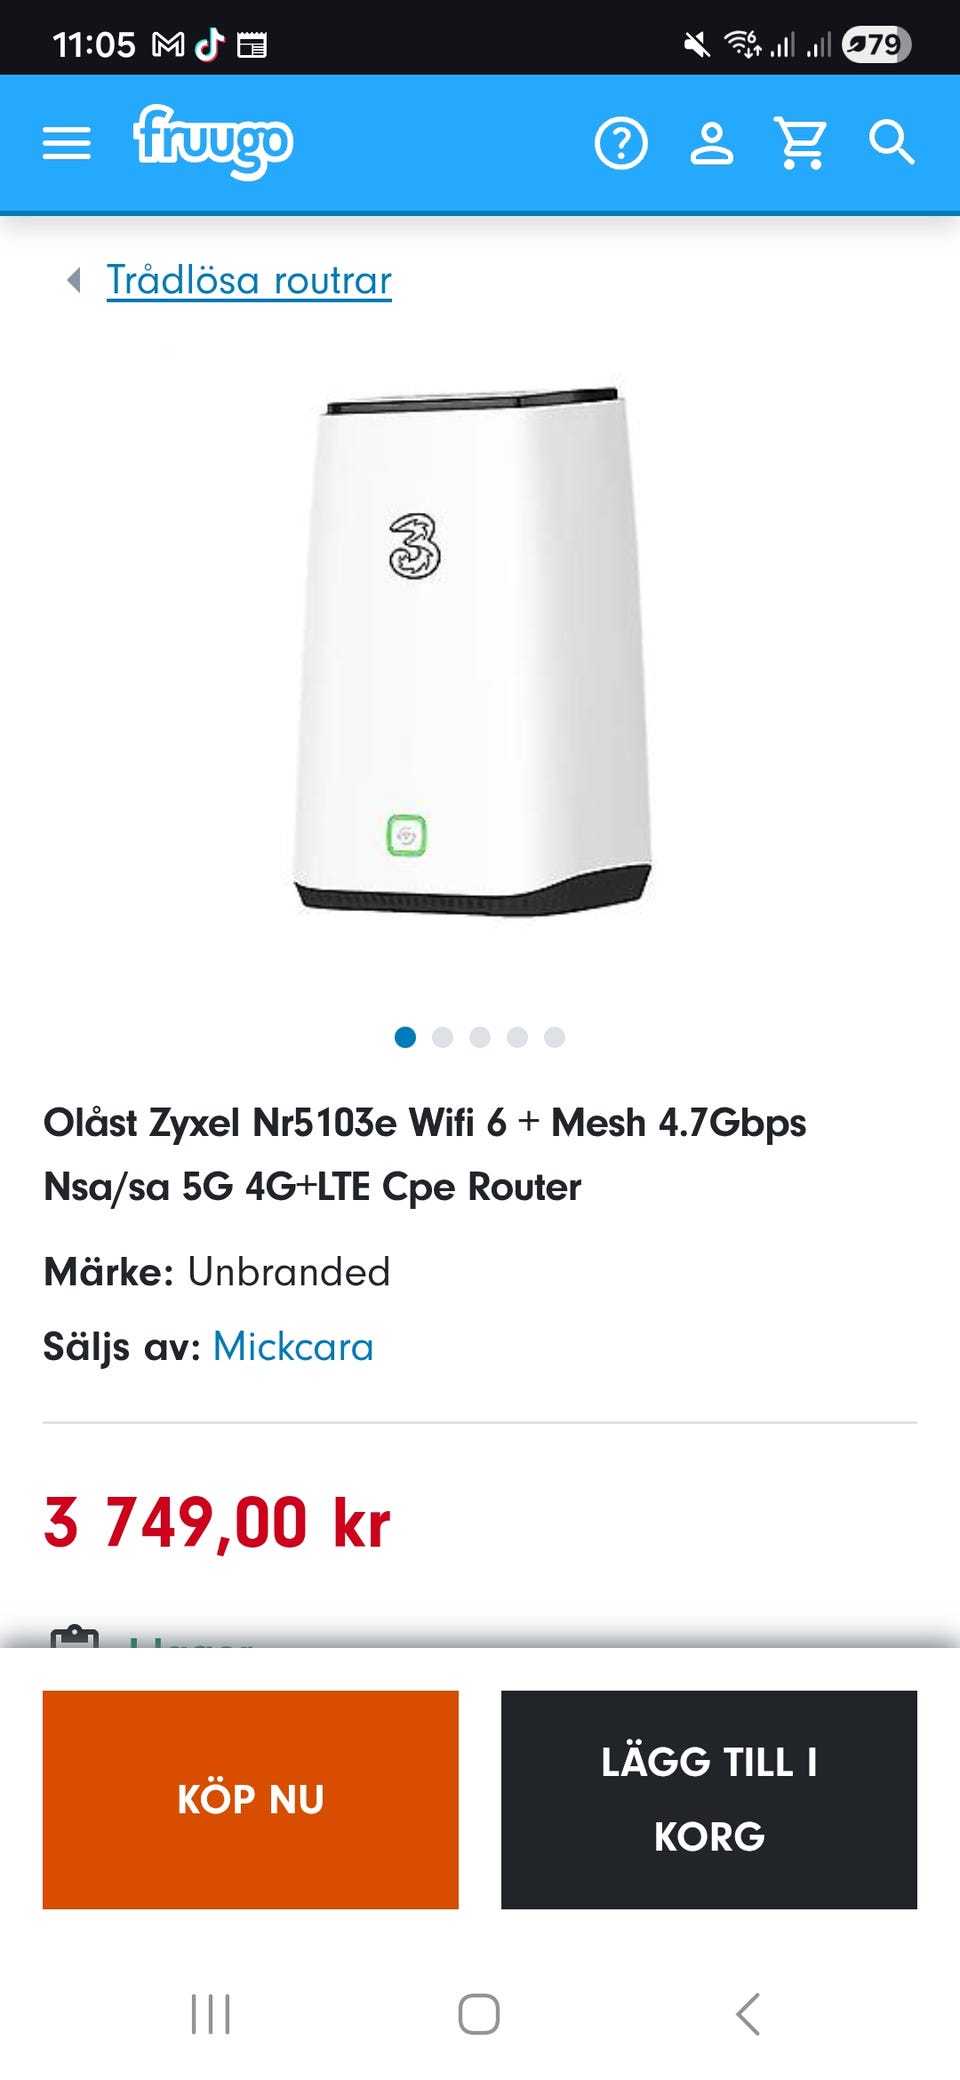View the shopping cart
This screenshot has height=2080, width=960.
tap(801, 143)
